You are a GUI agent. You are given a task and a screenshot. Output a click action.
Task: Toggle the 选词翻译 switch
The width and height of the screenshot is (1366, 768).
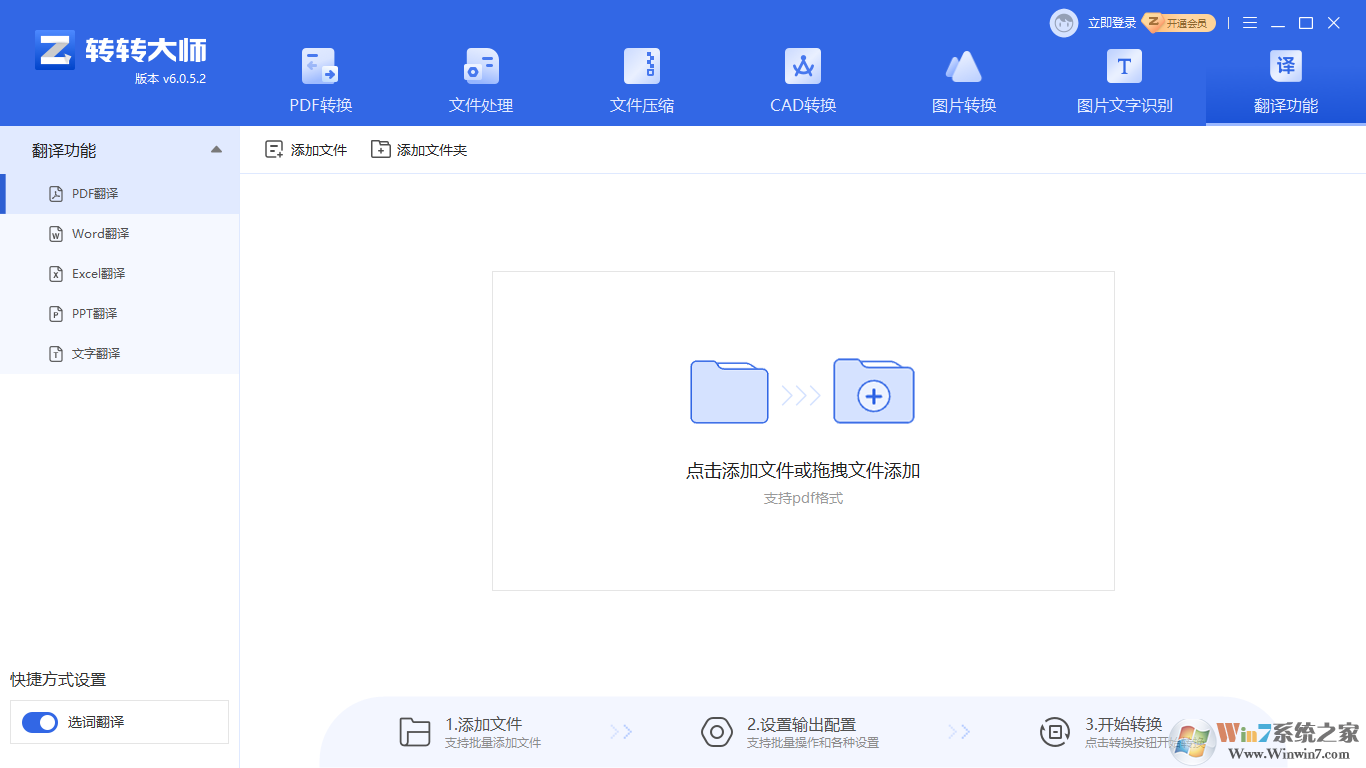(40, 722)
